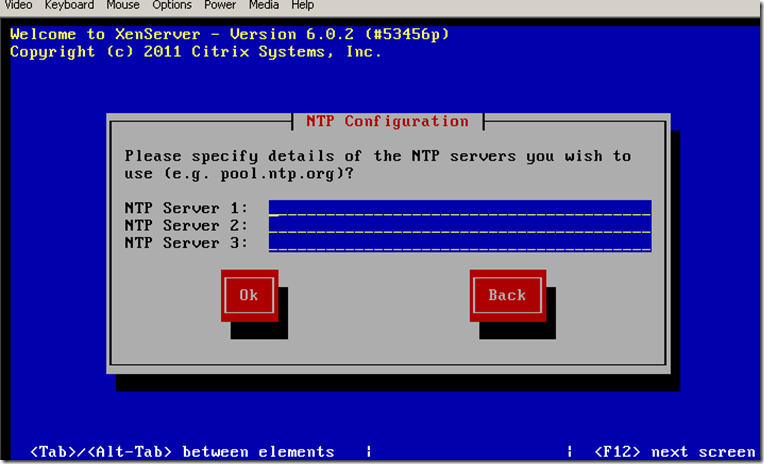Screen dimensions: 764x464
Task: Click the Citrix Systems copyright line
Action: click(x=195, y=52)
